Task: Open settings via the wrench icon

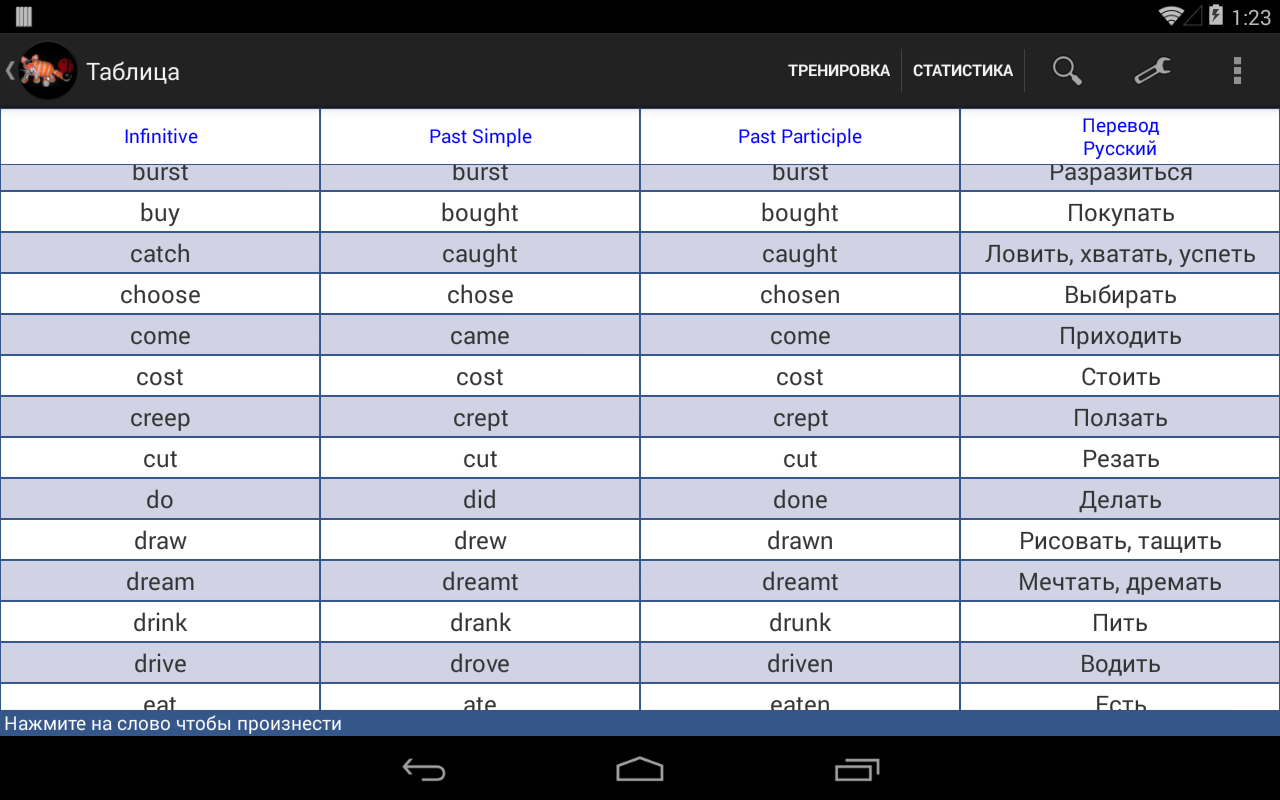Action: 1152,71
